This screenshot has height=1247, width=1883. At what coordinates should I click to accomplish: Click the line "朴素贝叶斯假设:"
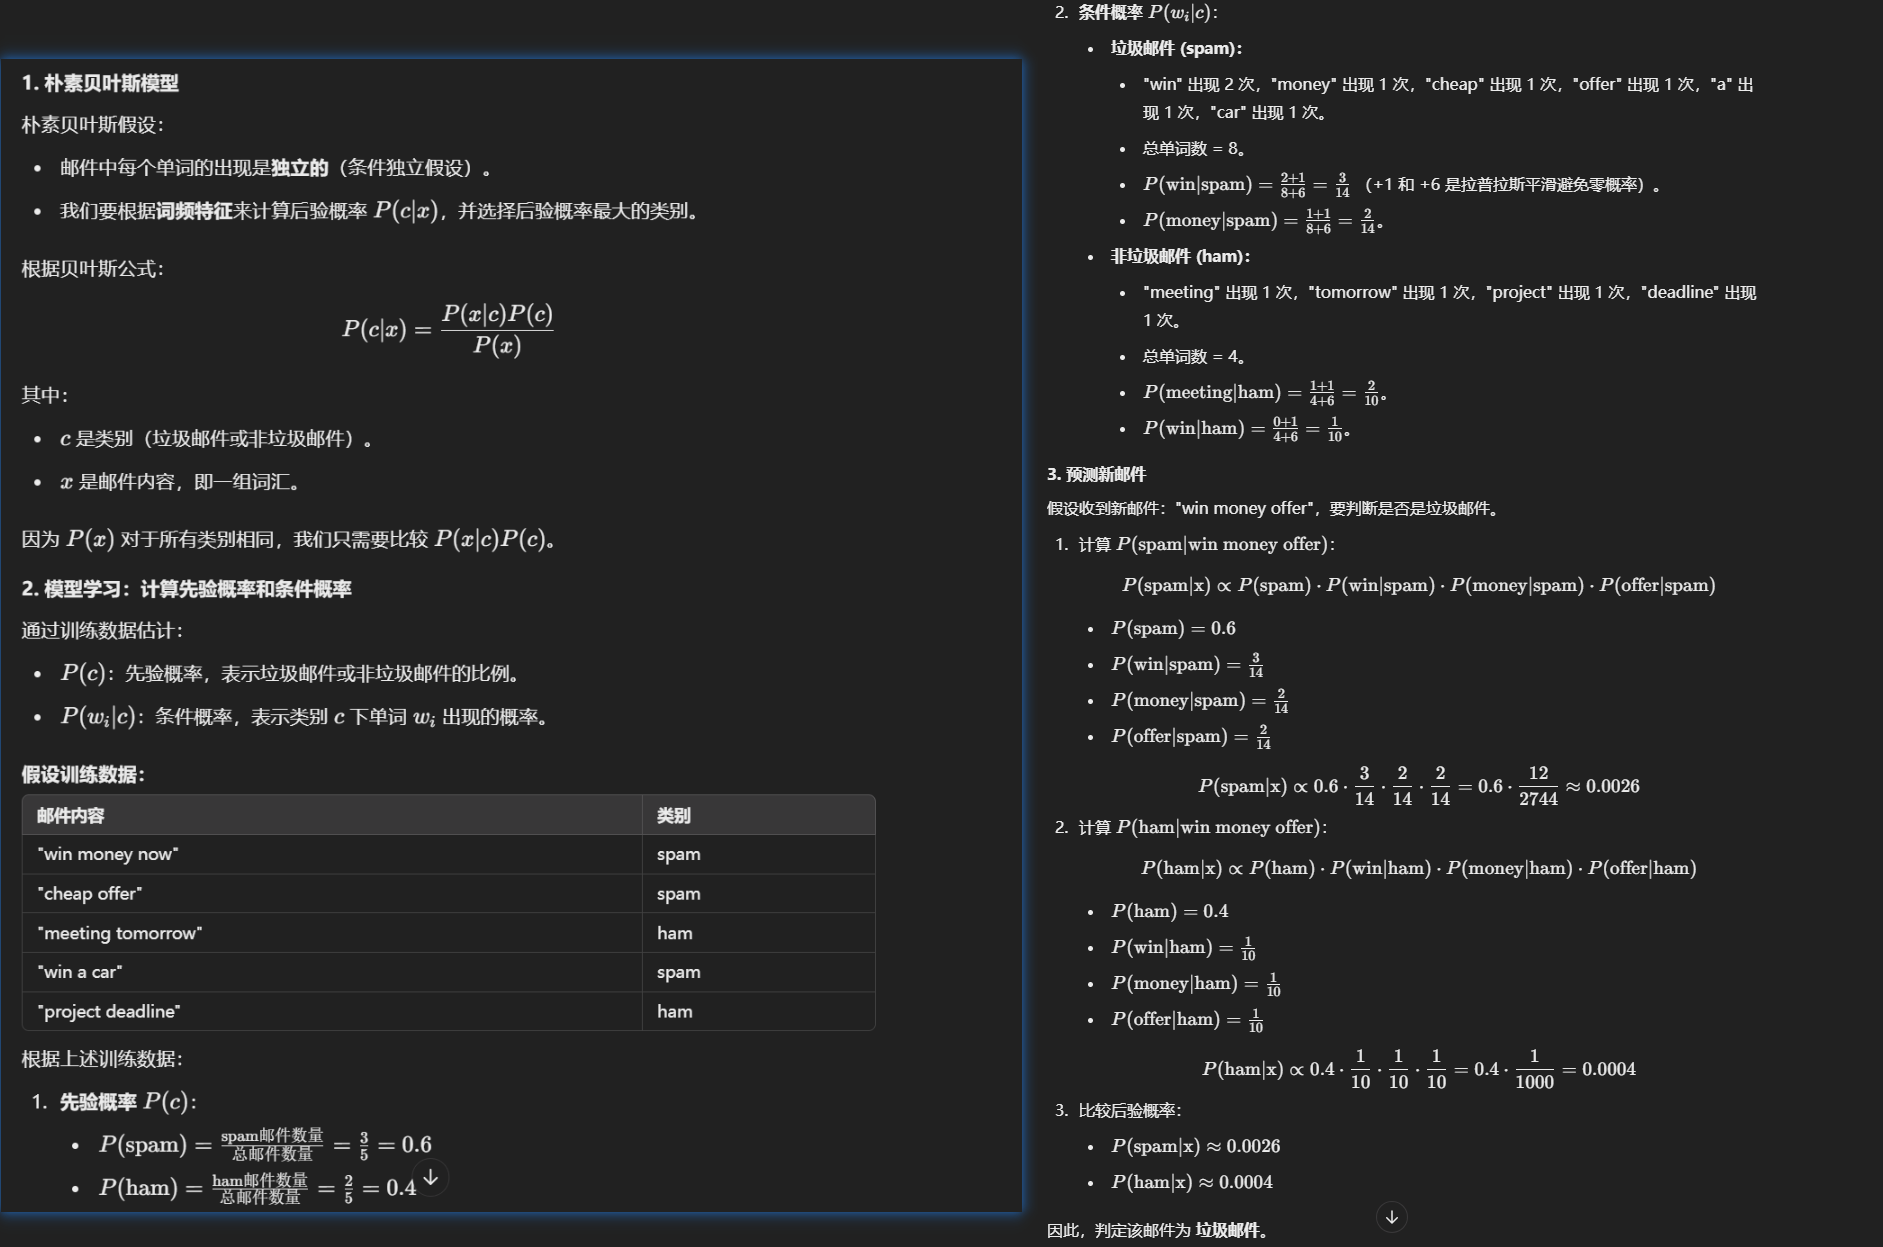[92, 125]
